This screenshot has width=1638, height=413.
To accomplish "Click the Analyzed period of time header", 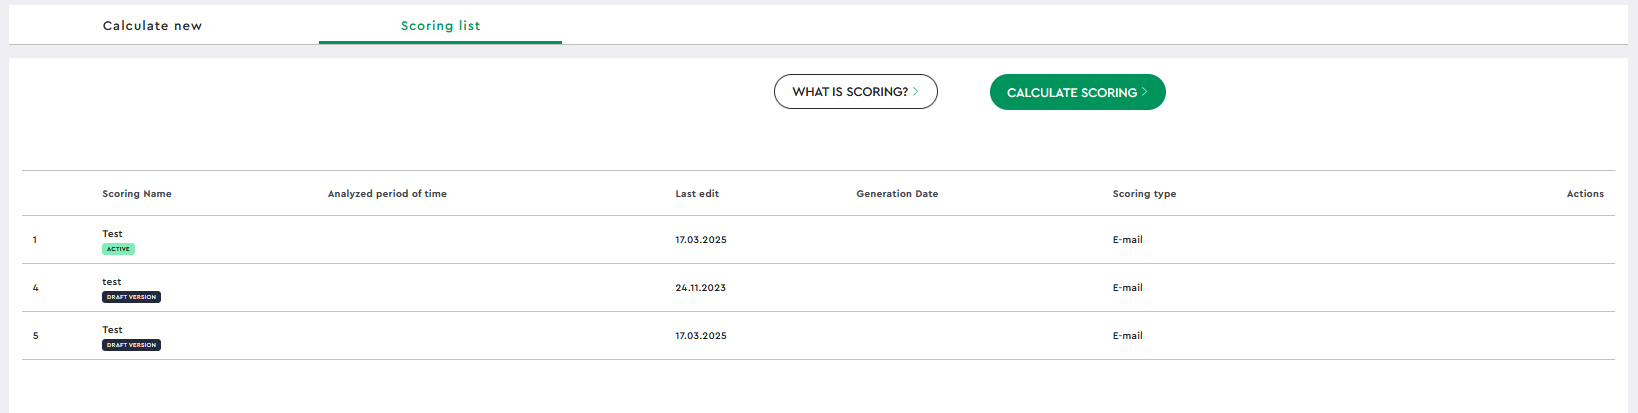I will pyautogui.click(x=387, y=194).
